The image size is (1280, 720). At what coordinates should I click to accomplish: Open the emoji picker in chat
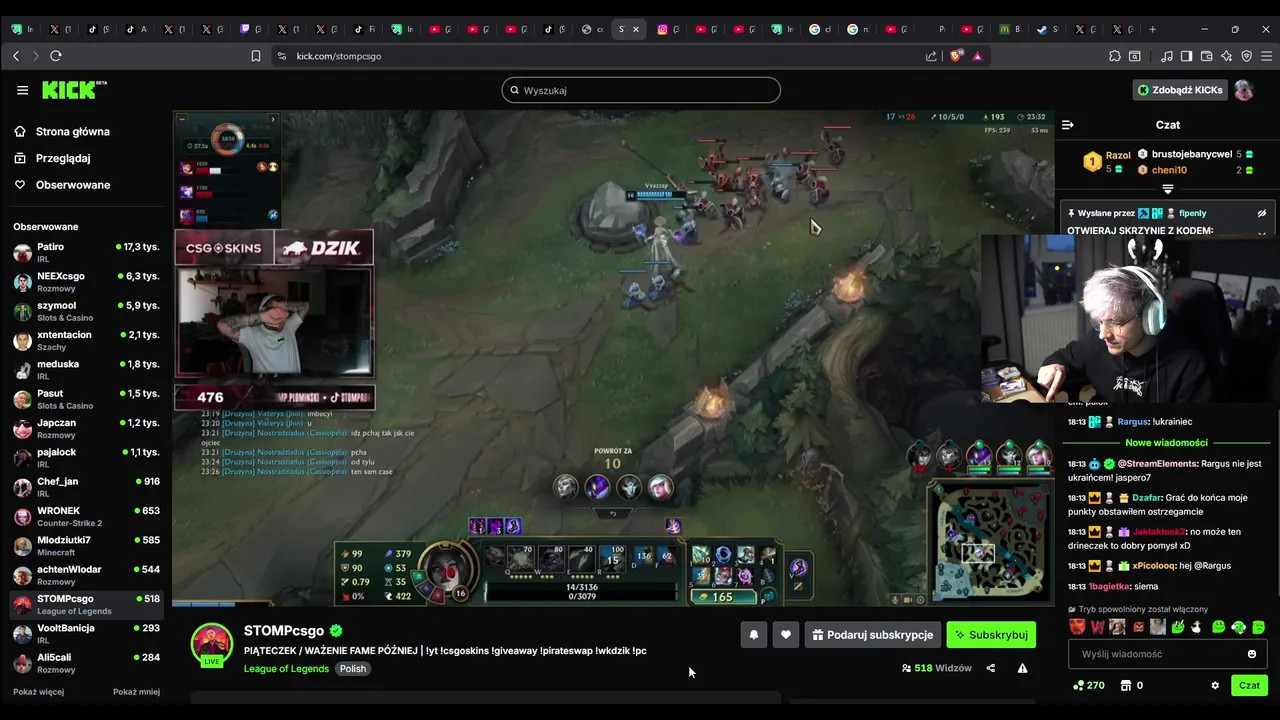click(x=1252, y=654)
